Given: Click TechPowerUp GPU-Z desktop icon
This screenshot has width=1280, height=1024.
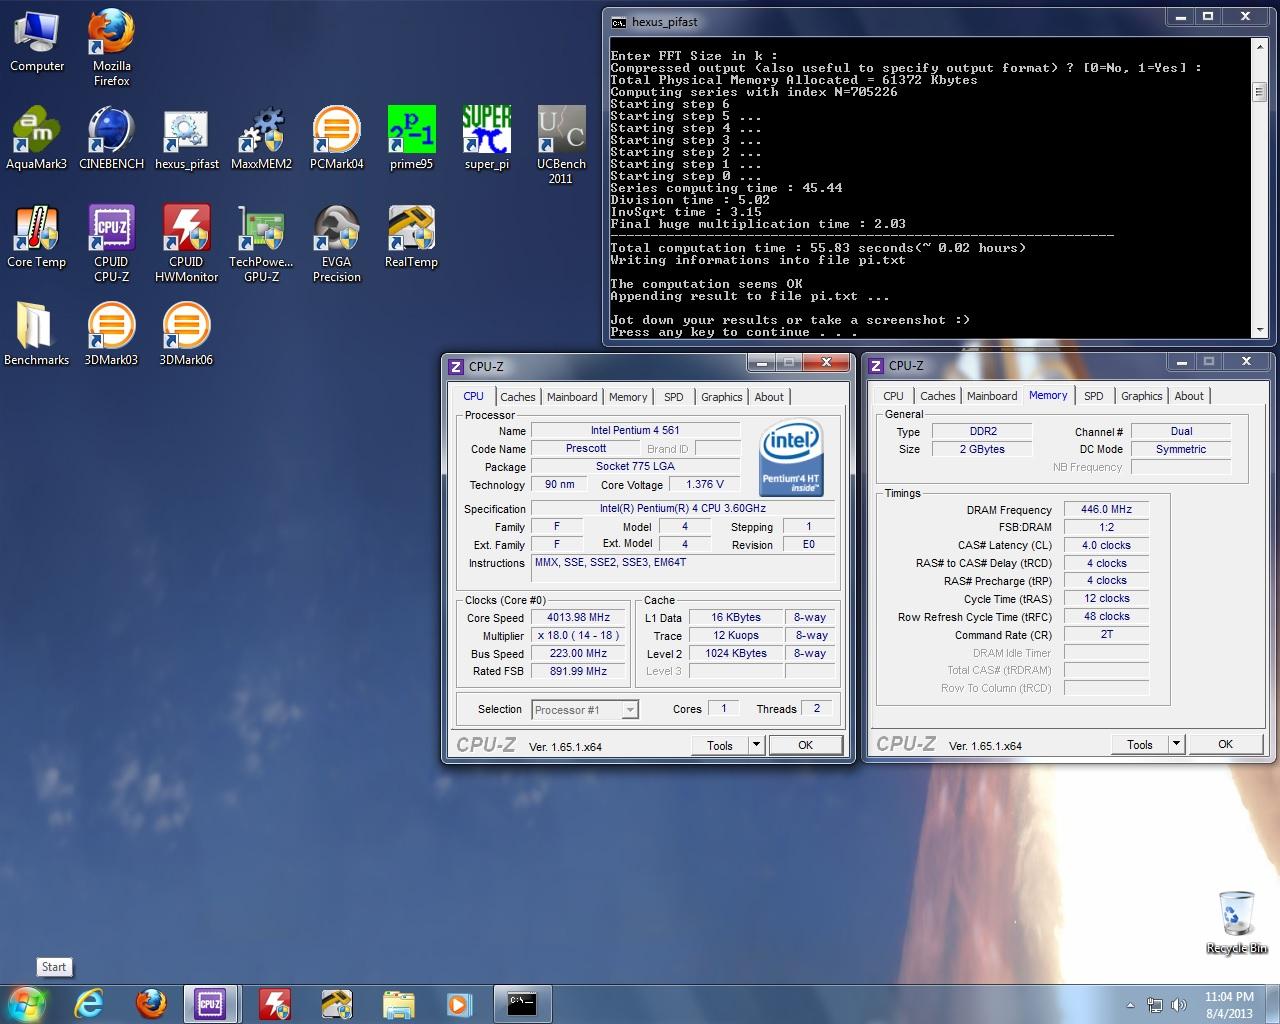Looking at the screenshot, I should pyautogui.click(x=261, y=243).
